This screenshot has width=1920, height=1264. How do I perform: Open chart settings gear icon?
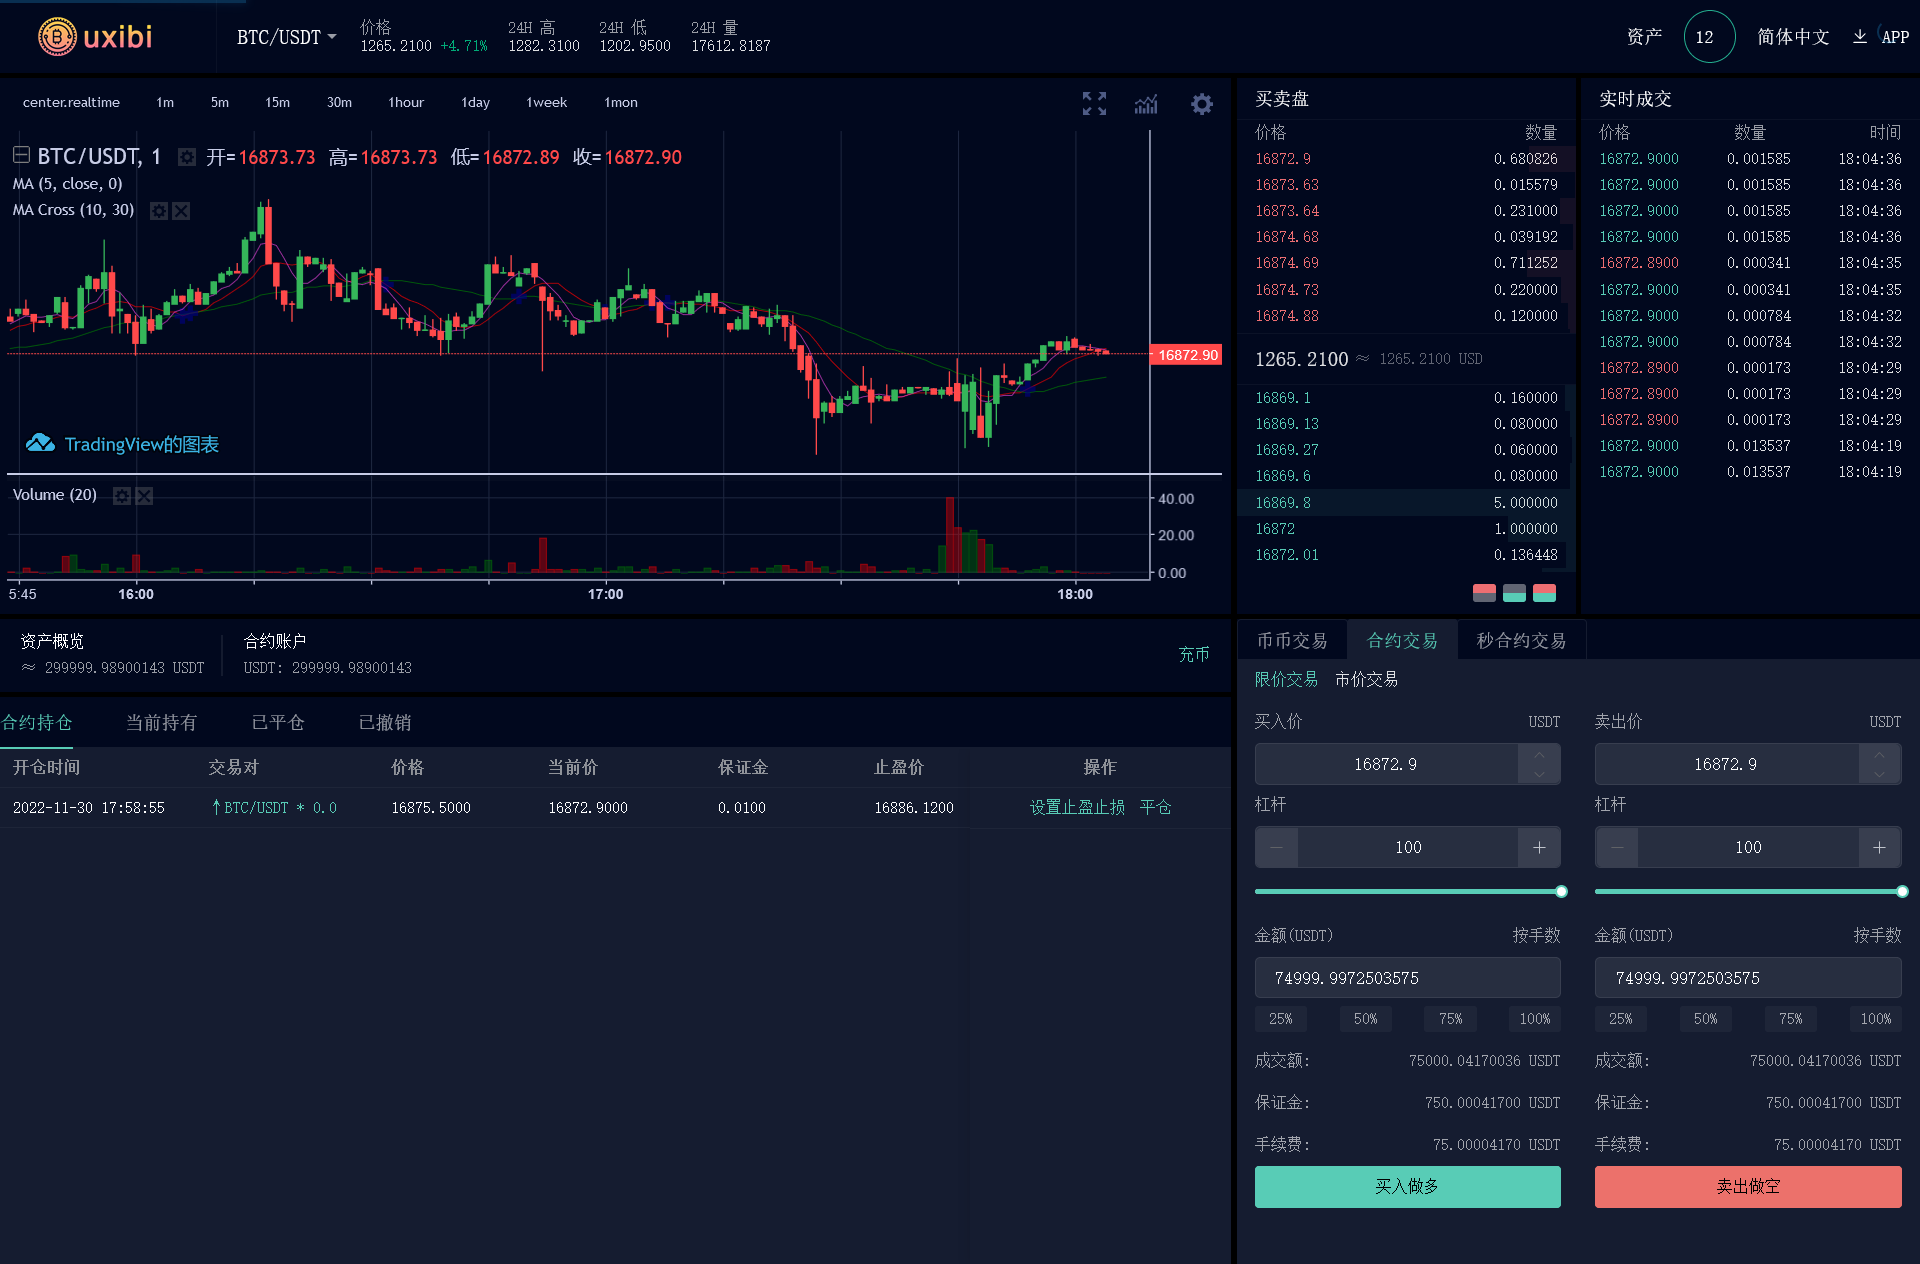click(x=1201, y=103)
